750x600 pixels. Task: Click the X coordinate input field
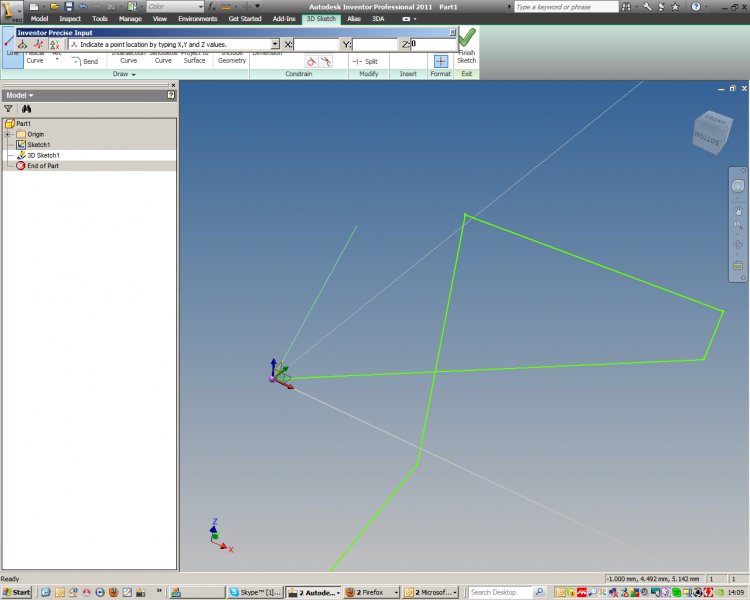click(316, 45)
